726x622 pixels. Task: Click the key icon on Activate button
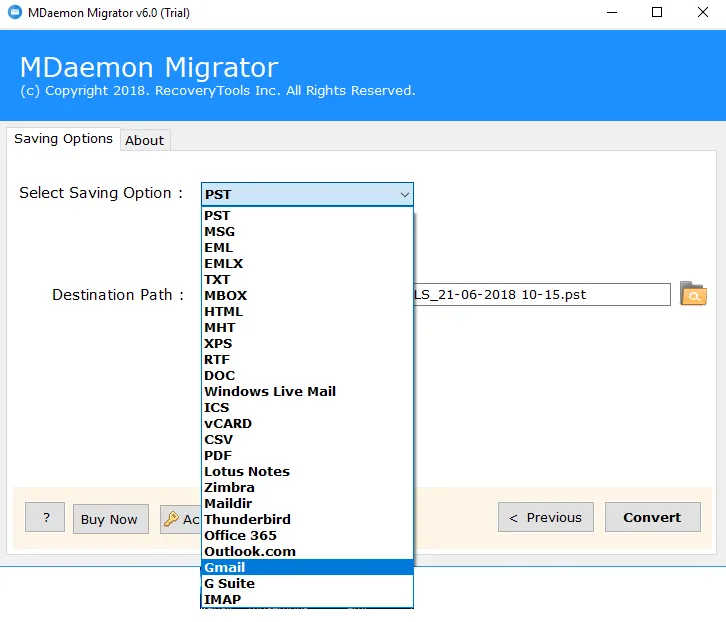pyautogui.click(x=171, y=519)
